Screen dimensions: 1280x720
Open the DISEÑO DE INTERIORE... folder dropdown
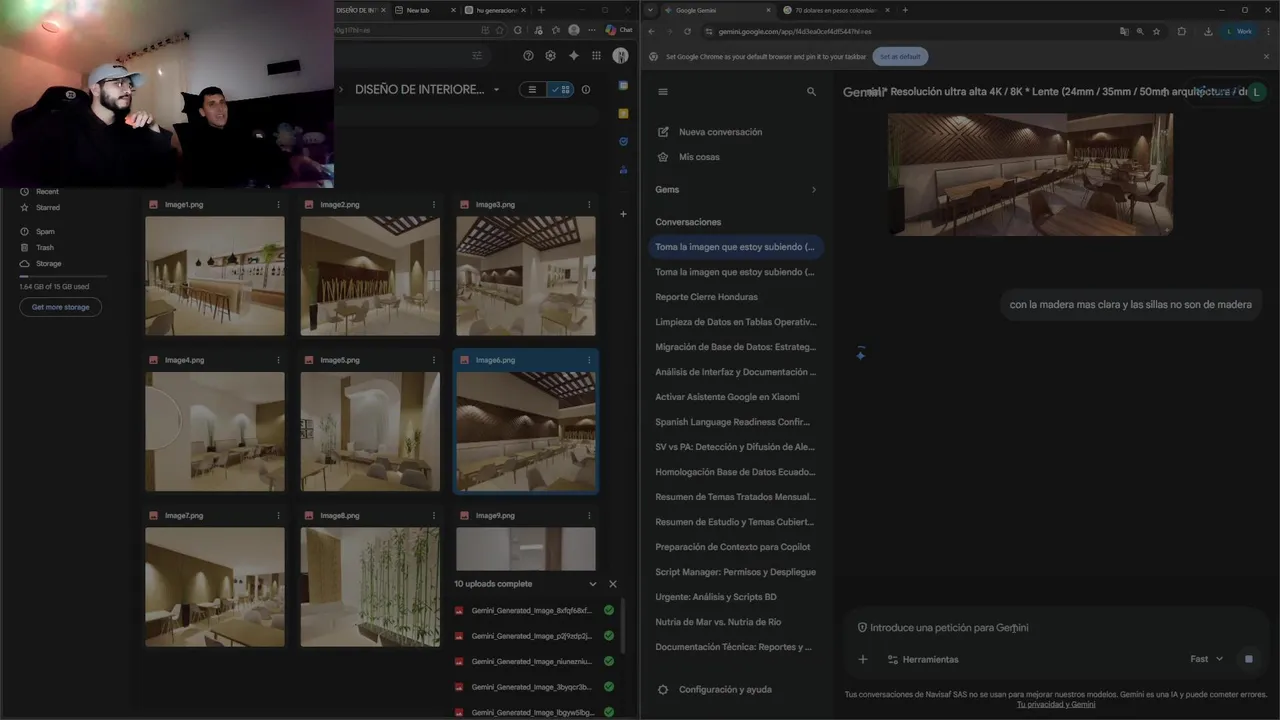[496, 90]
